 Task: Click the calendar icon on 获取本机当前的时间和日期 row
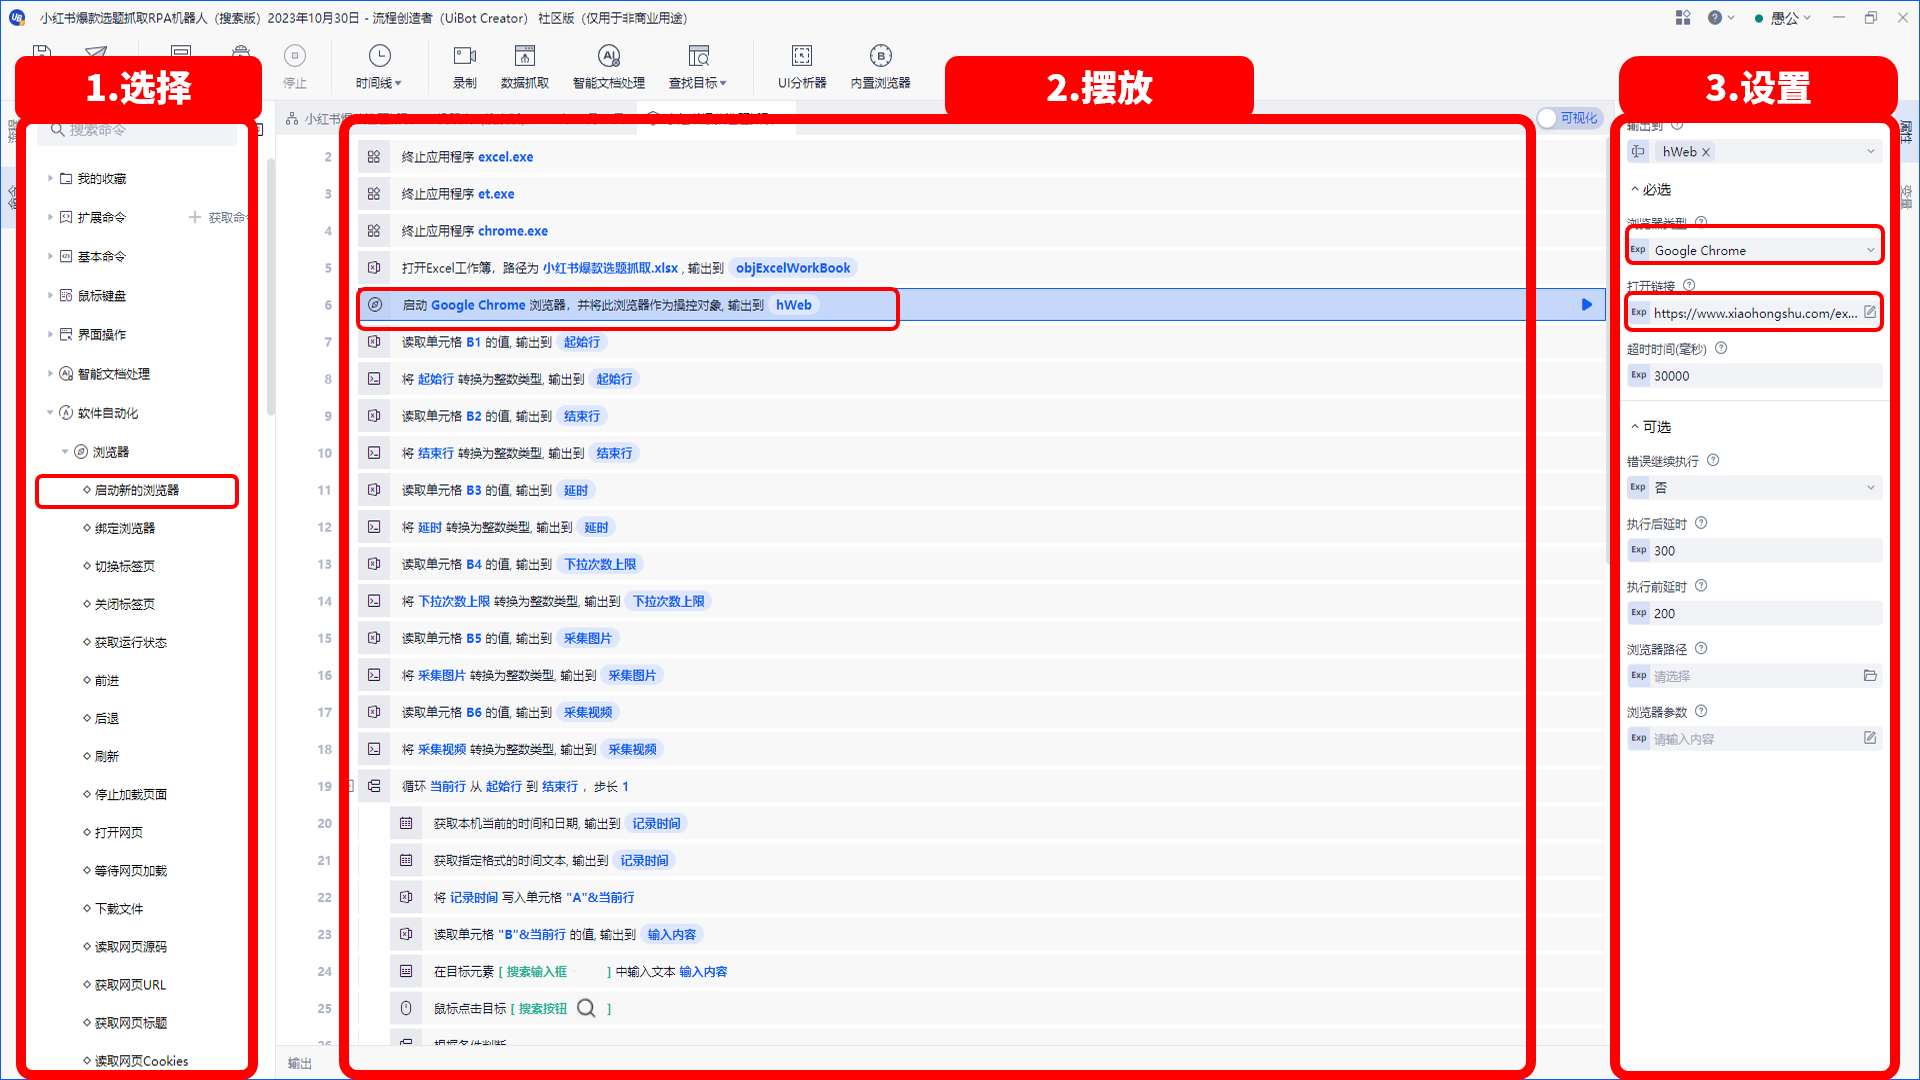point(406,823)
